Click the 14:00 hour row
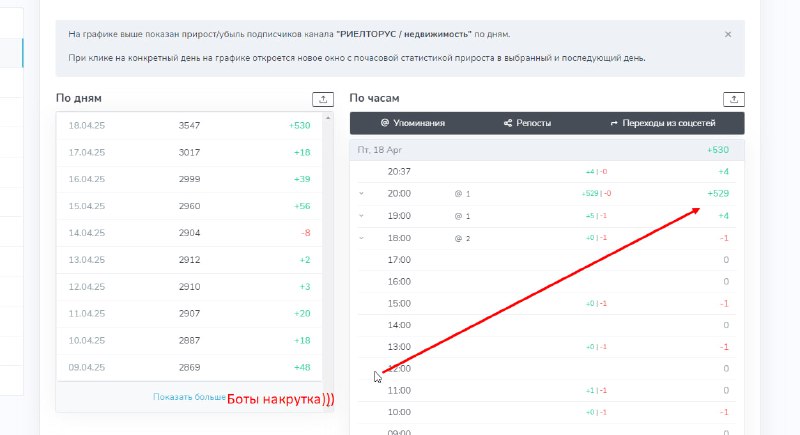Viewport: 800px width, 435px height. point(547,325)
